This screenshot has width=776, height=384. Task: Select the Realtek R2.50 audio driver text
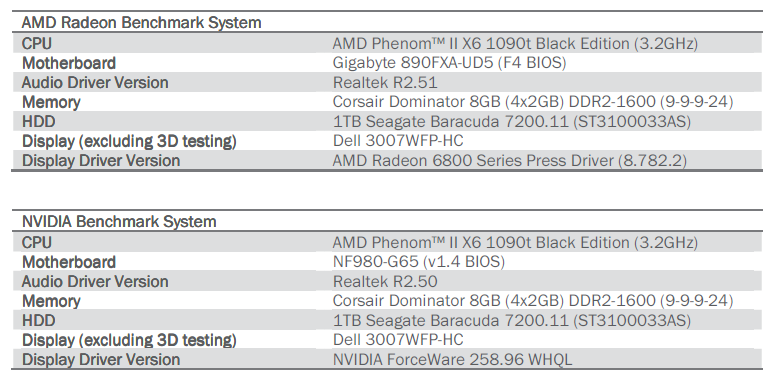coord(385,282)
